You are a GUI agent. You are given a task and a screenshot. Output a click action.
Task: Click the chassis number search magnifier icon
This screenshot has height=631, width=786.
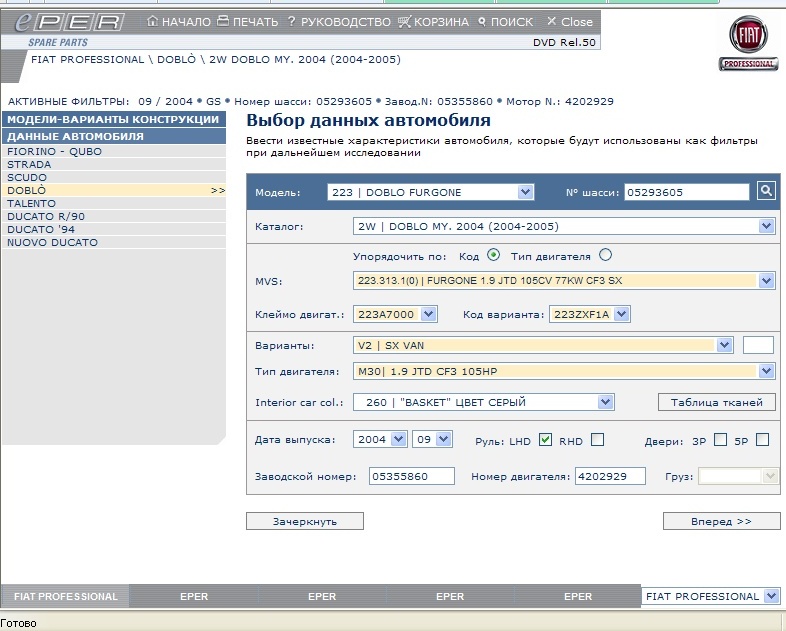pos(766,191)
